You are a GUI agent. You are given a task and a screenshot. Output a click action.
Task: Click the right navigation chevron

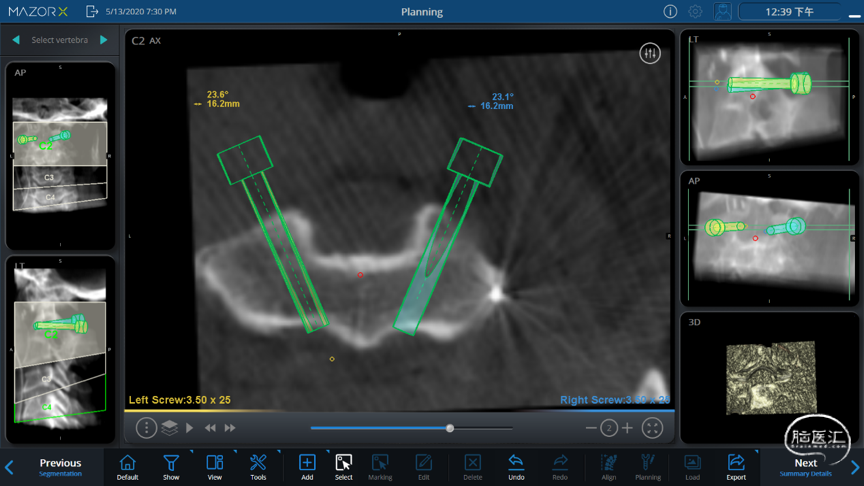pos(855,467)
